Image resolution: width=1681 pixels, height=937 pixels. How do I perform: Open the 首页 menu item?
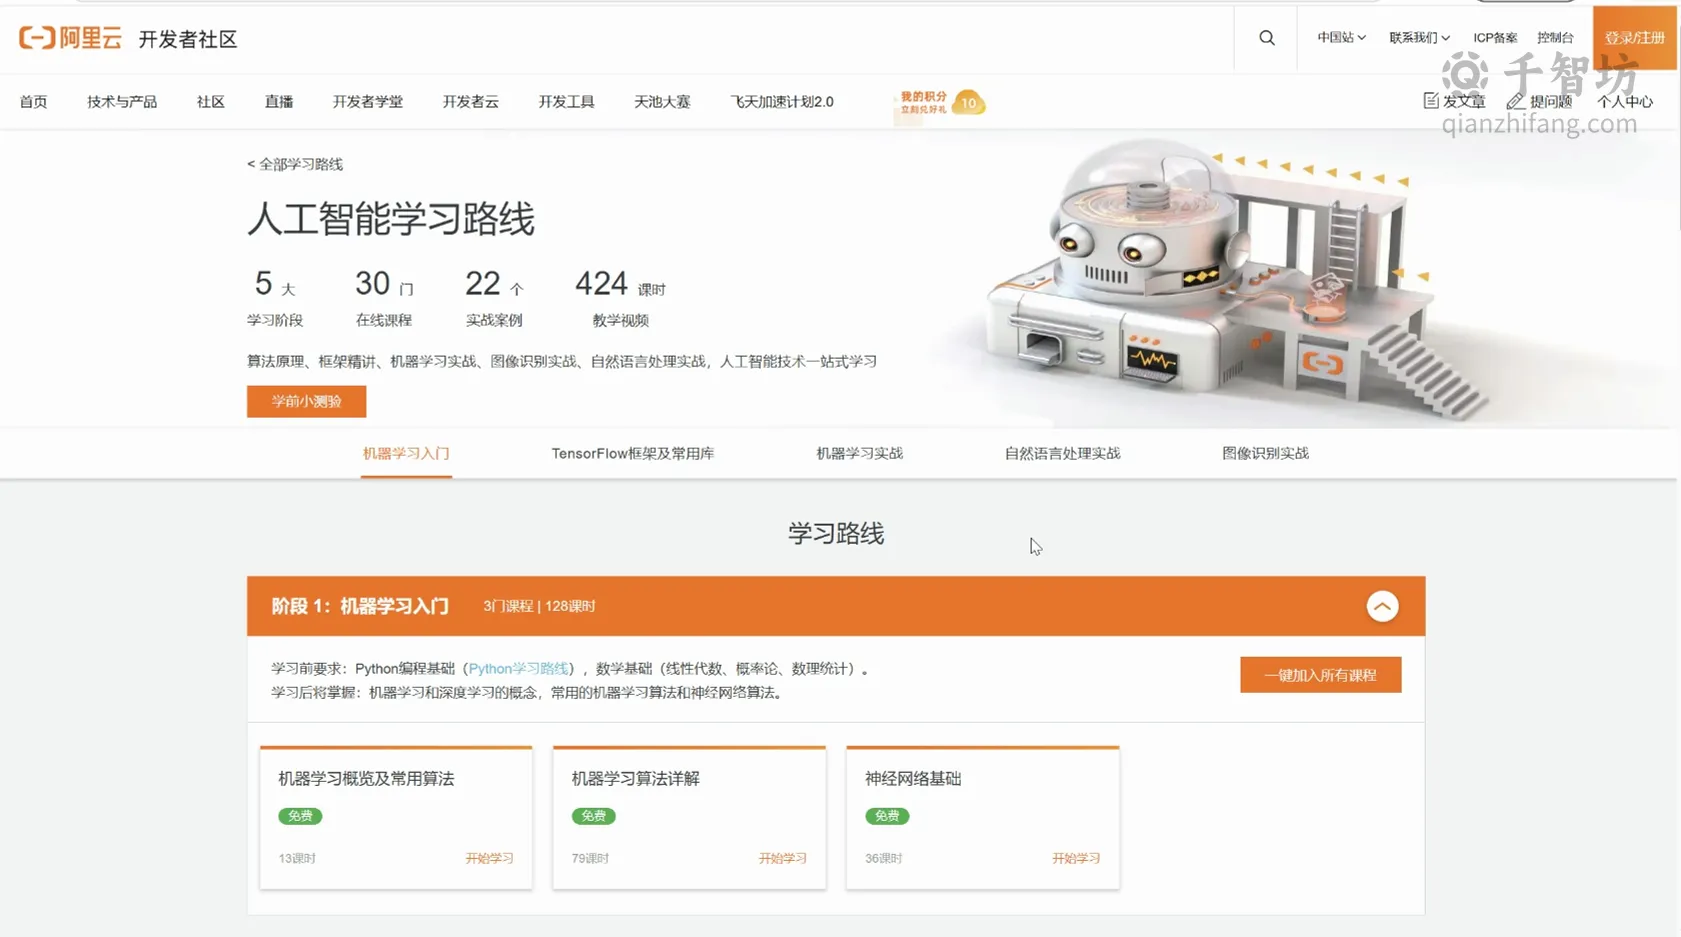click(33, 102)
